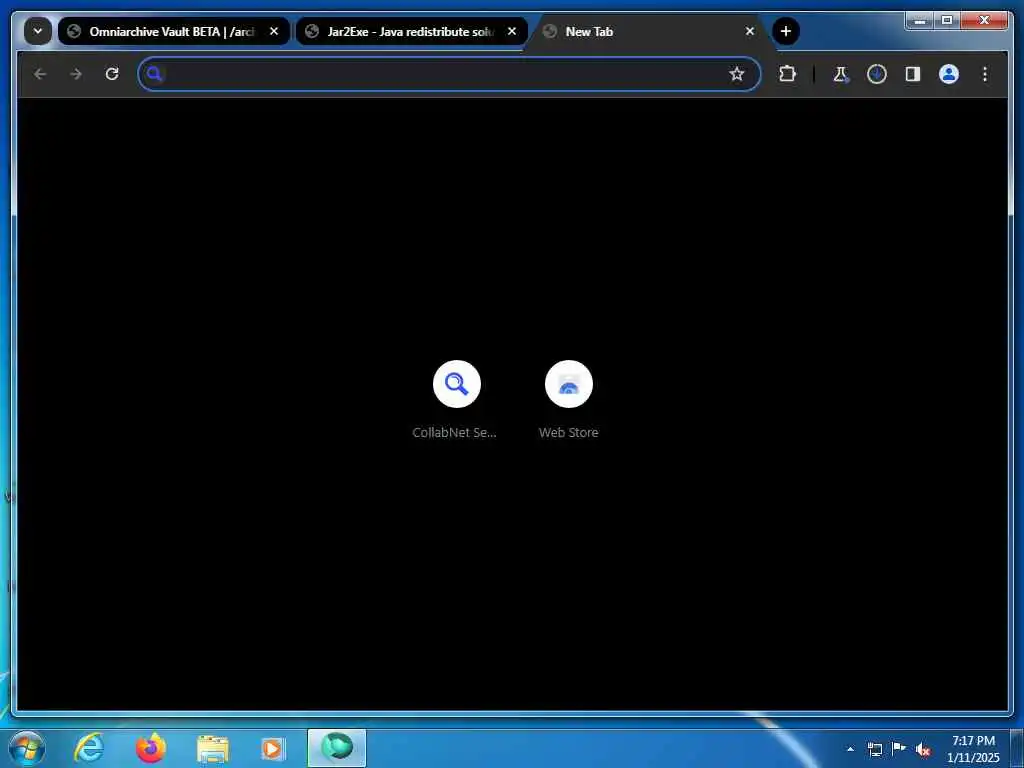This screenshot has width=1024, height=768.
Task: Bookmark this page with the star
Action: click(737, 74)
